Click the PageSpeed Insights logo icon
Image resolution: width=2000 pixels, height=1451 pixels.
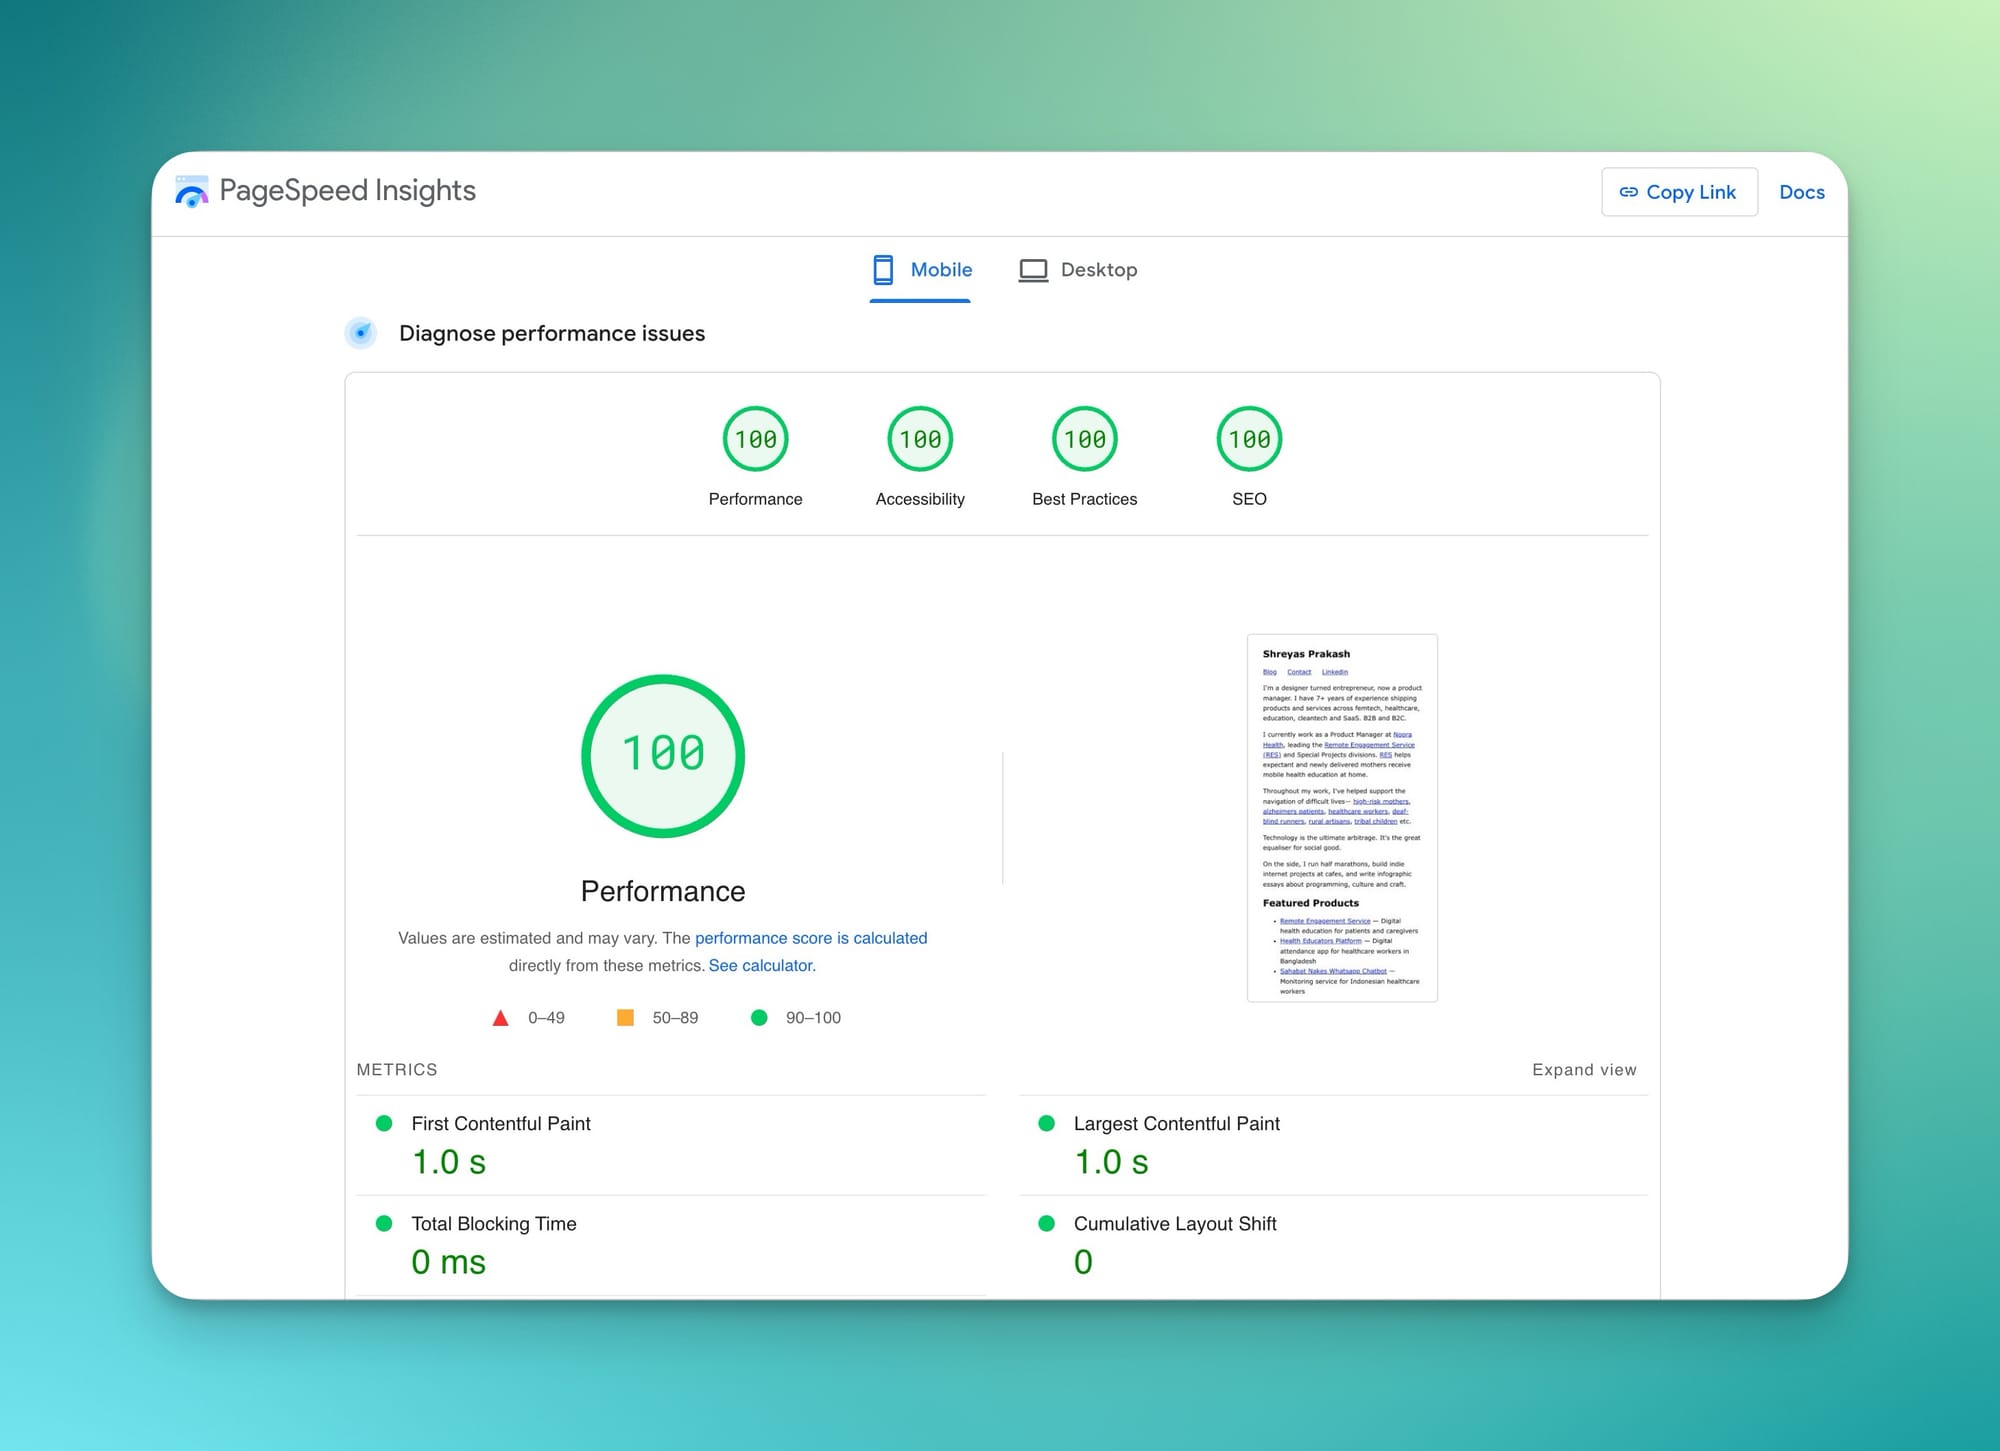pyautogui.click(x=191, y=191)
